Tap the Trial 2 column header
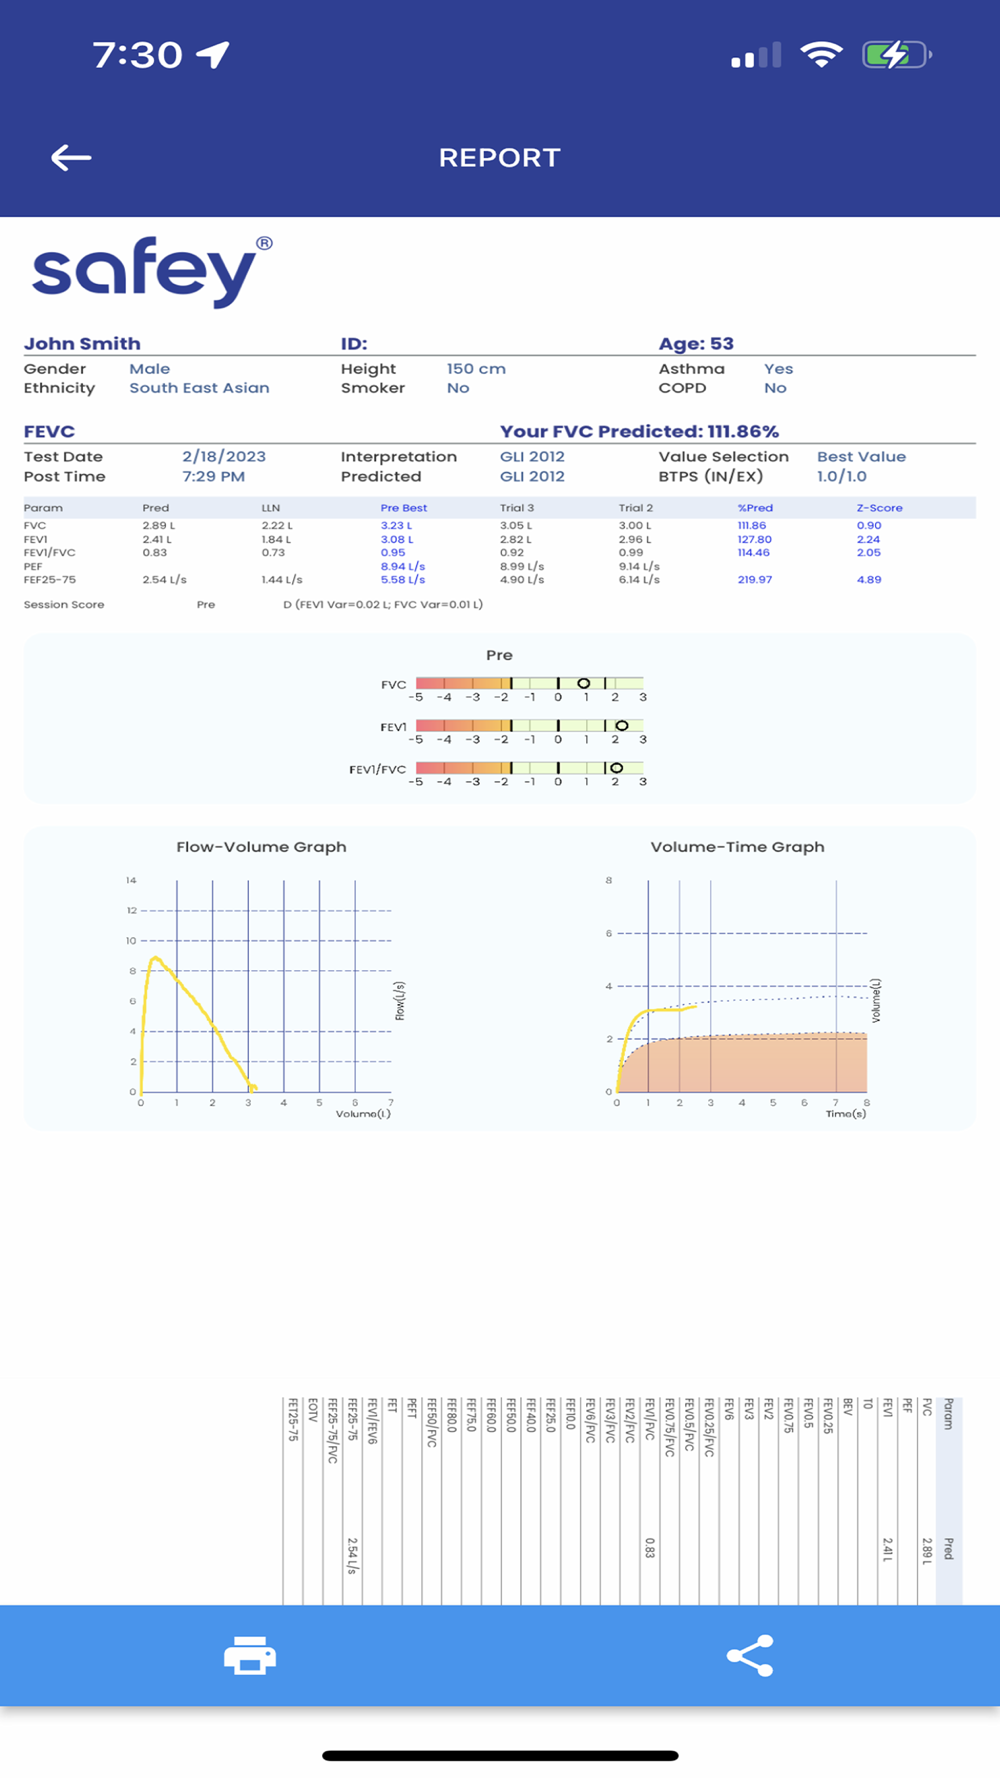 636,508
